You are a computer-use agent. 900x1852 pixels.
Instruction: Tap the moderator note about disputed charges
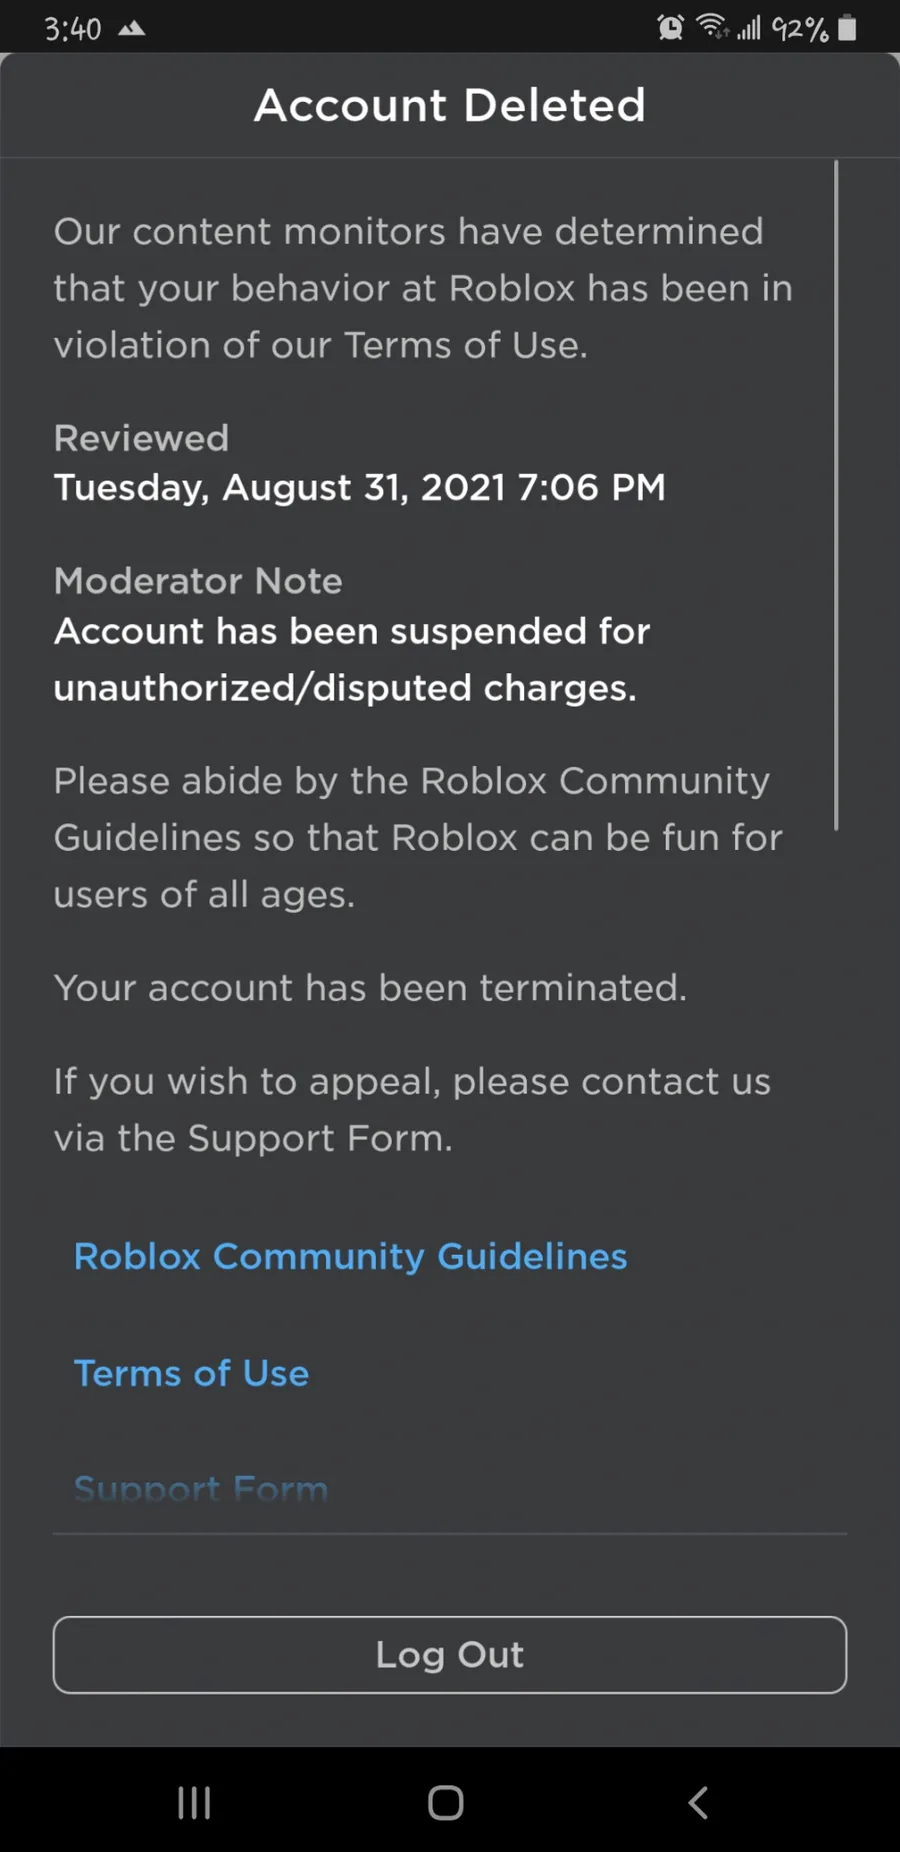point(351,659)
